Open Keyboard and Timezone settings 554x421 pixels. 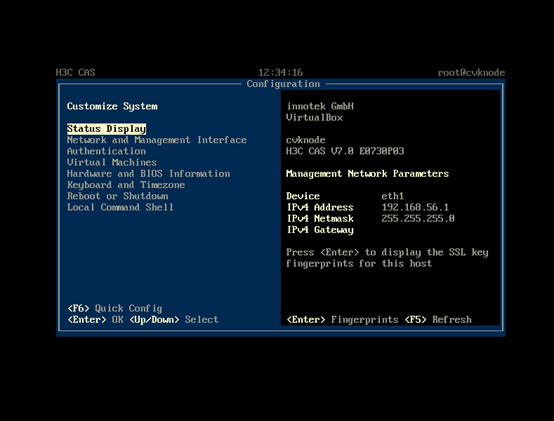coord(126,185)
